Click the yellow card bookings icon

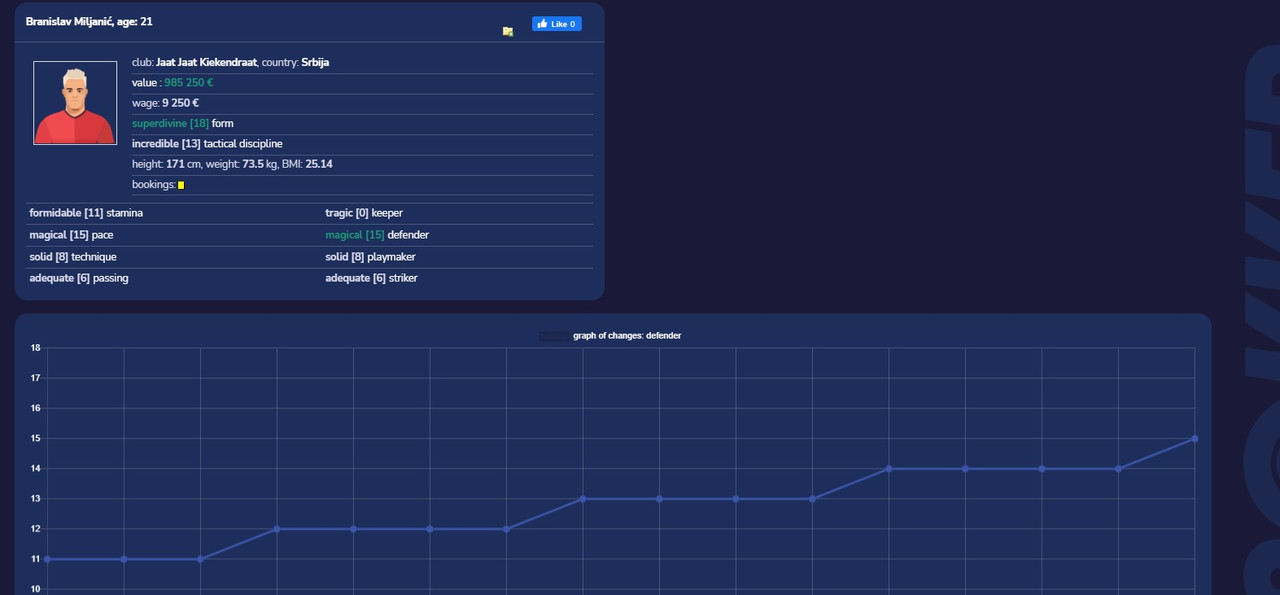coord(181,185)
